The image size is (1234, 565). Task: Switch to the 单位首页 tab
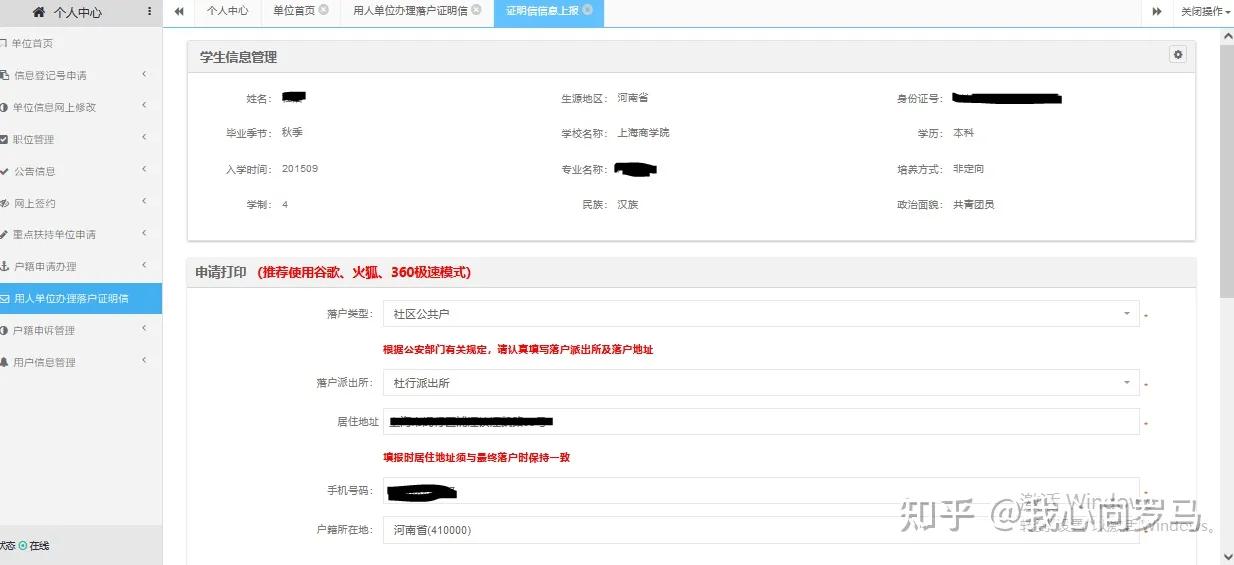[x=300, y=11]
